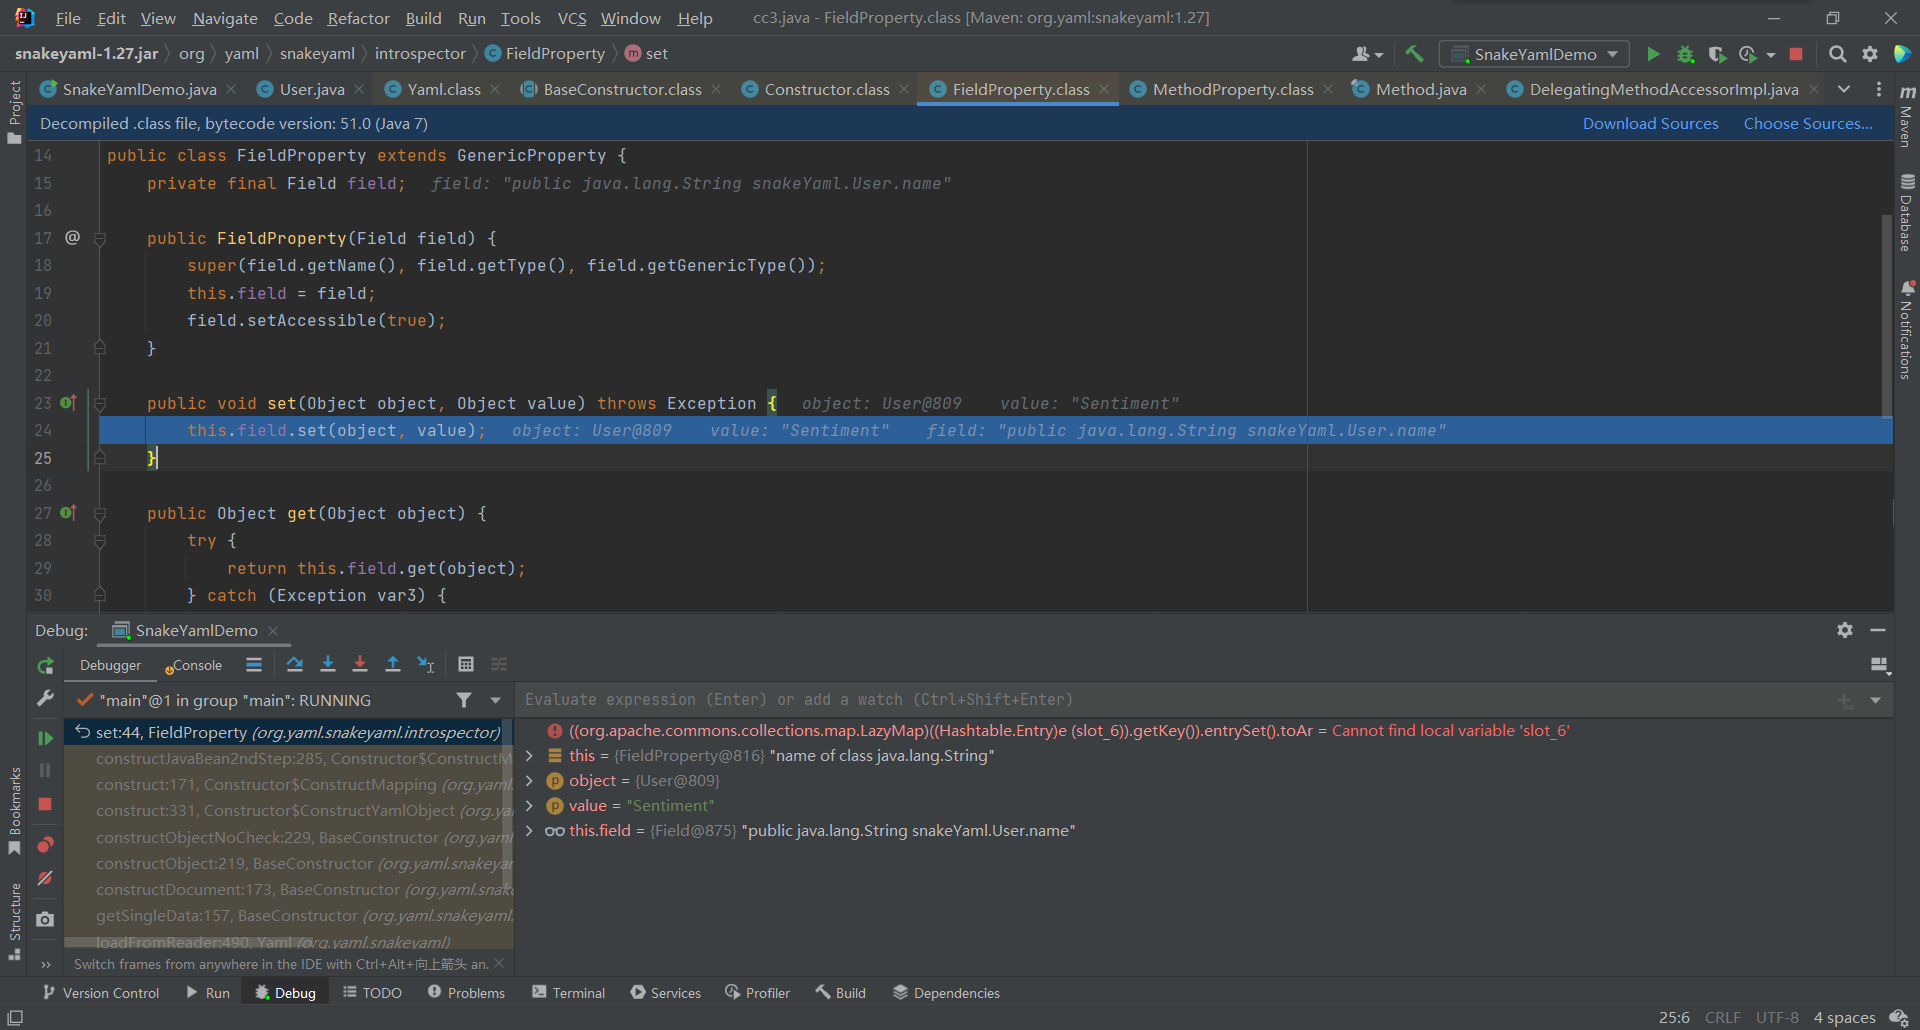Open editor tab options three-dot menu
Viewport: 1920px width, 1030px height.
click(1879, 89)
